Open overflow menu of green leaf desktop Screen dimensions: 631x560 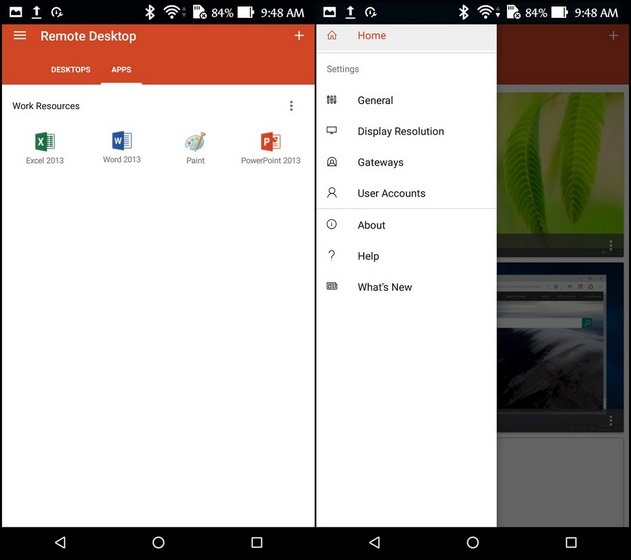[611, 245]
